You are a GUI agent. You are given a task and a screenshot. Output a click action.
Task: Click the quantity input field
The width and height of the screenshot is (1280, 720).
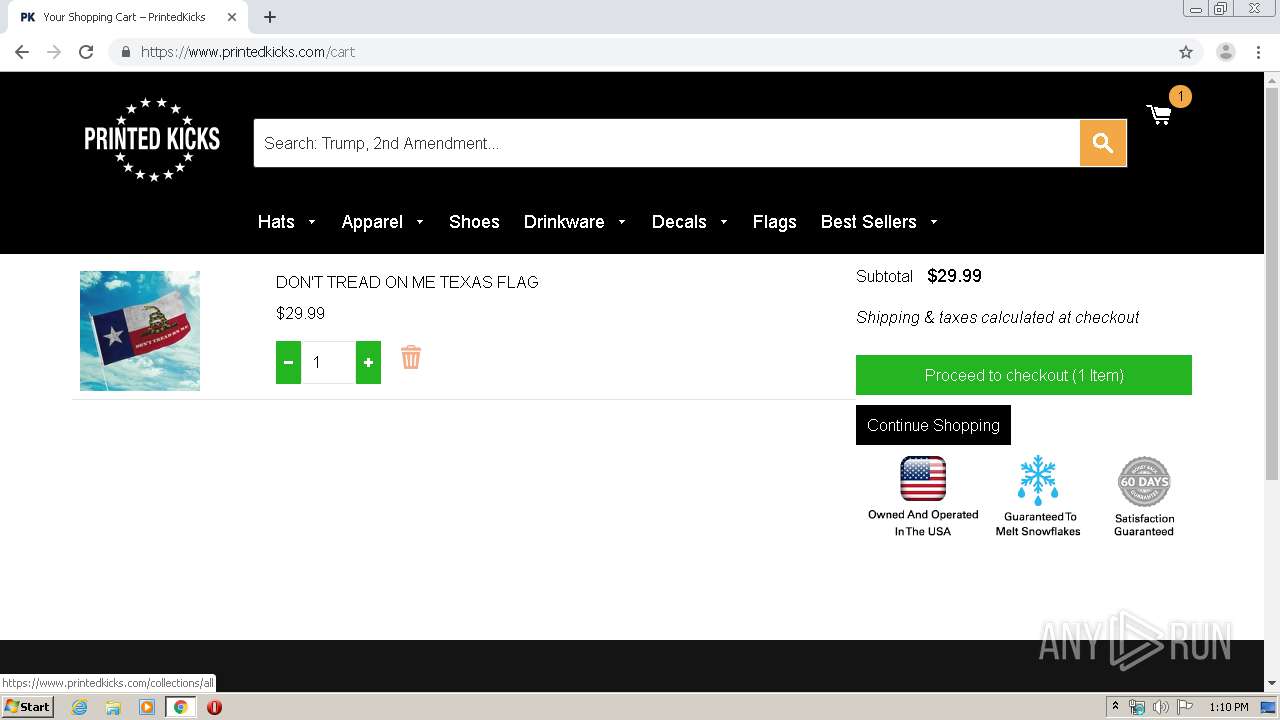tap(328, 362)
